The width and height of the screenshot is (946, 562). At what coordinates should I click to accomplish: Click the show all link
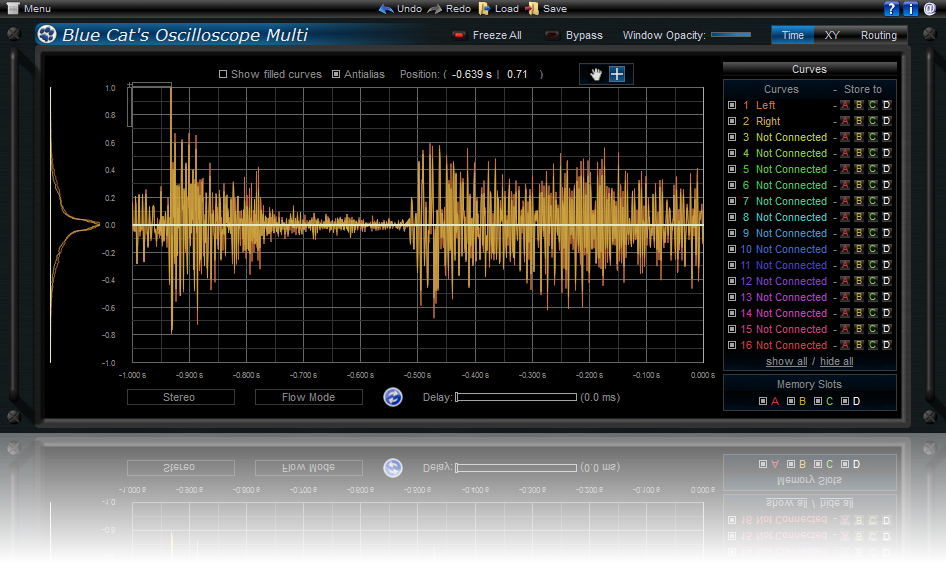786,361
